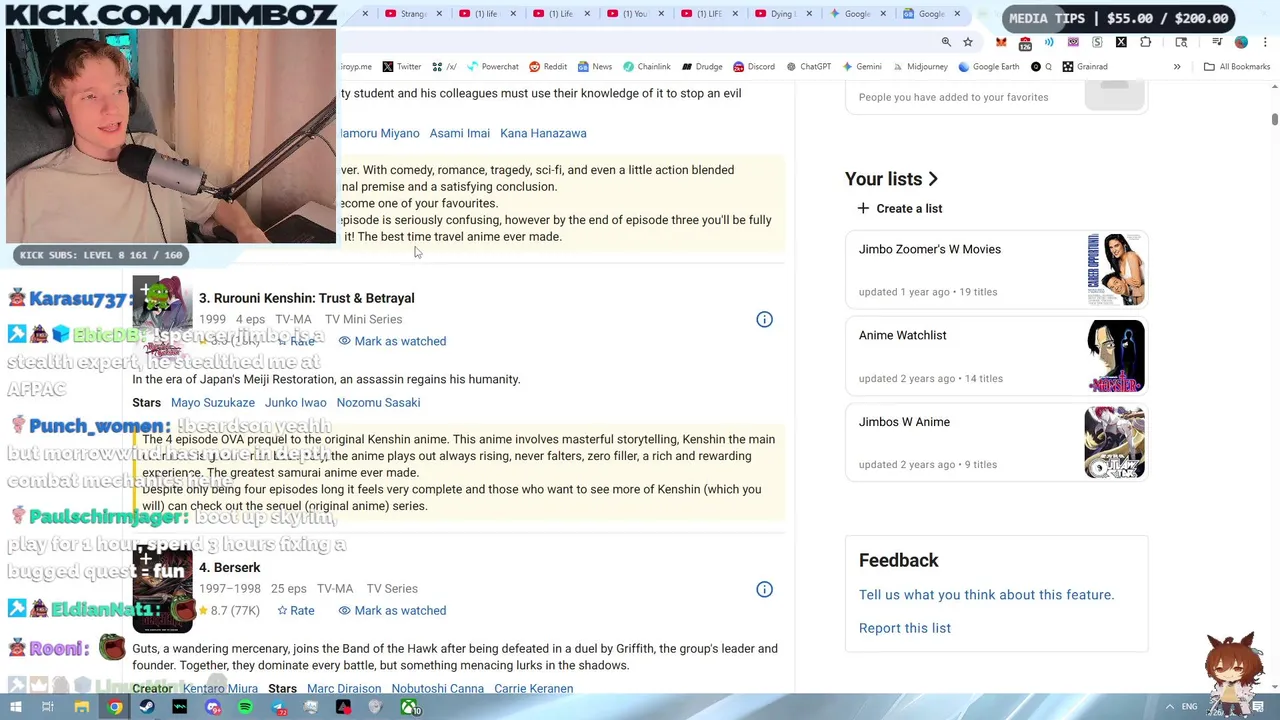
Task: Open the Discord bookmark
Action: (x=754, y=67)
